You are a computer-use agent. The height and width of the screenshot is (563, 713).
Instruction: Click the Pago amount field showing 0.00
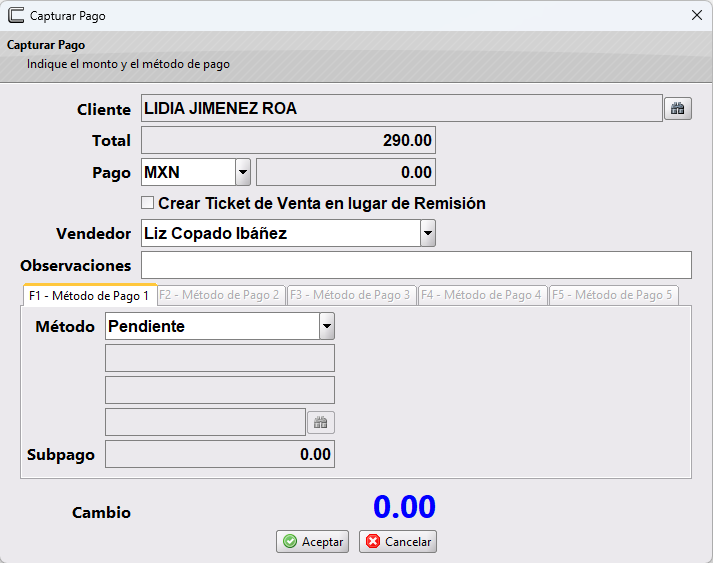(346, 172)
